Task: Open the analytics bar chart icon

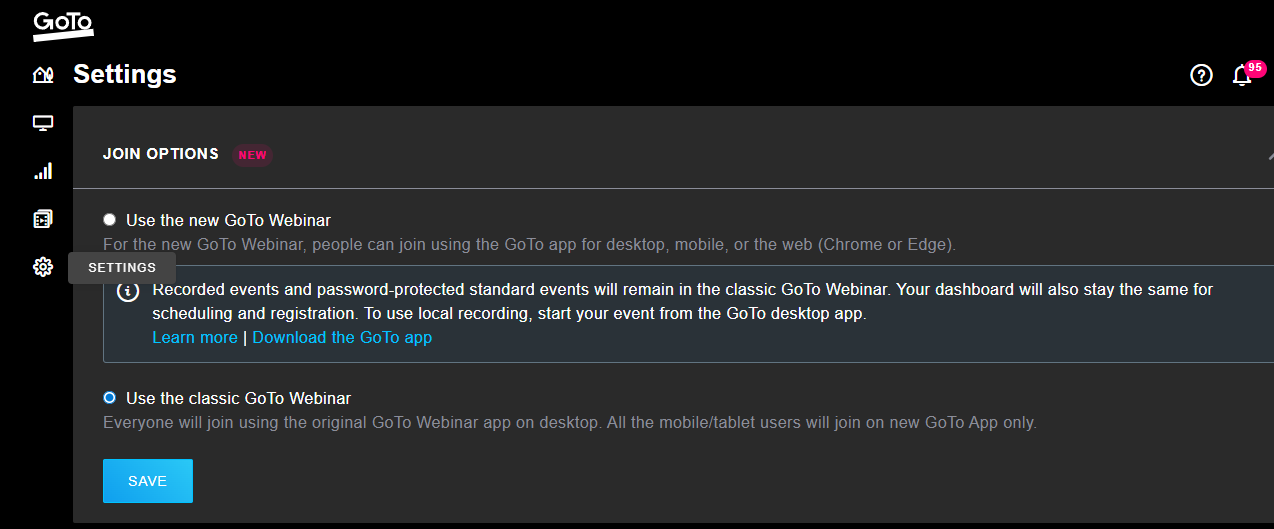Action: 43,171
